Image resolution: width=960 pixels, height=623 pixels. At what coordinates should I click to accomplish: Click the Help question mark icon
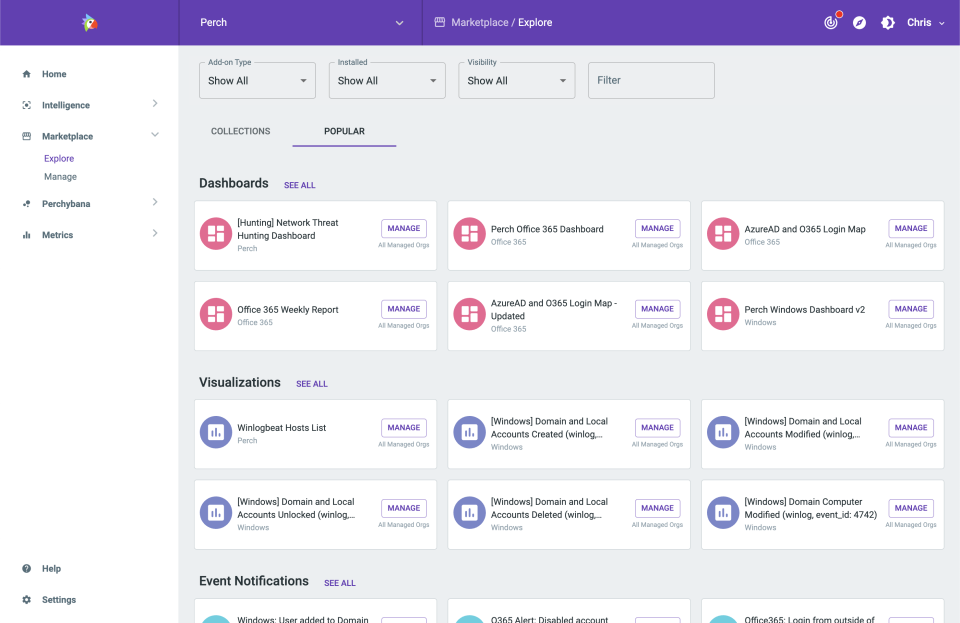[x=26, y=569]
